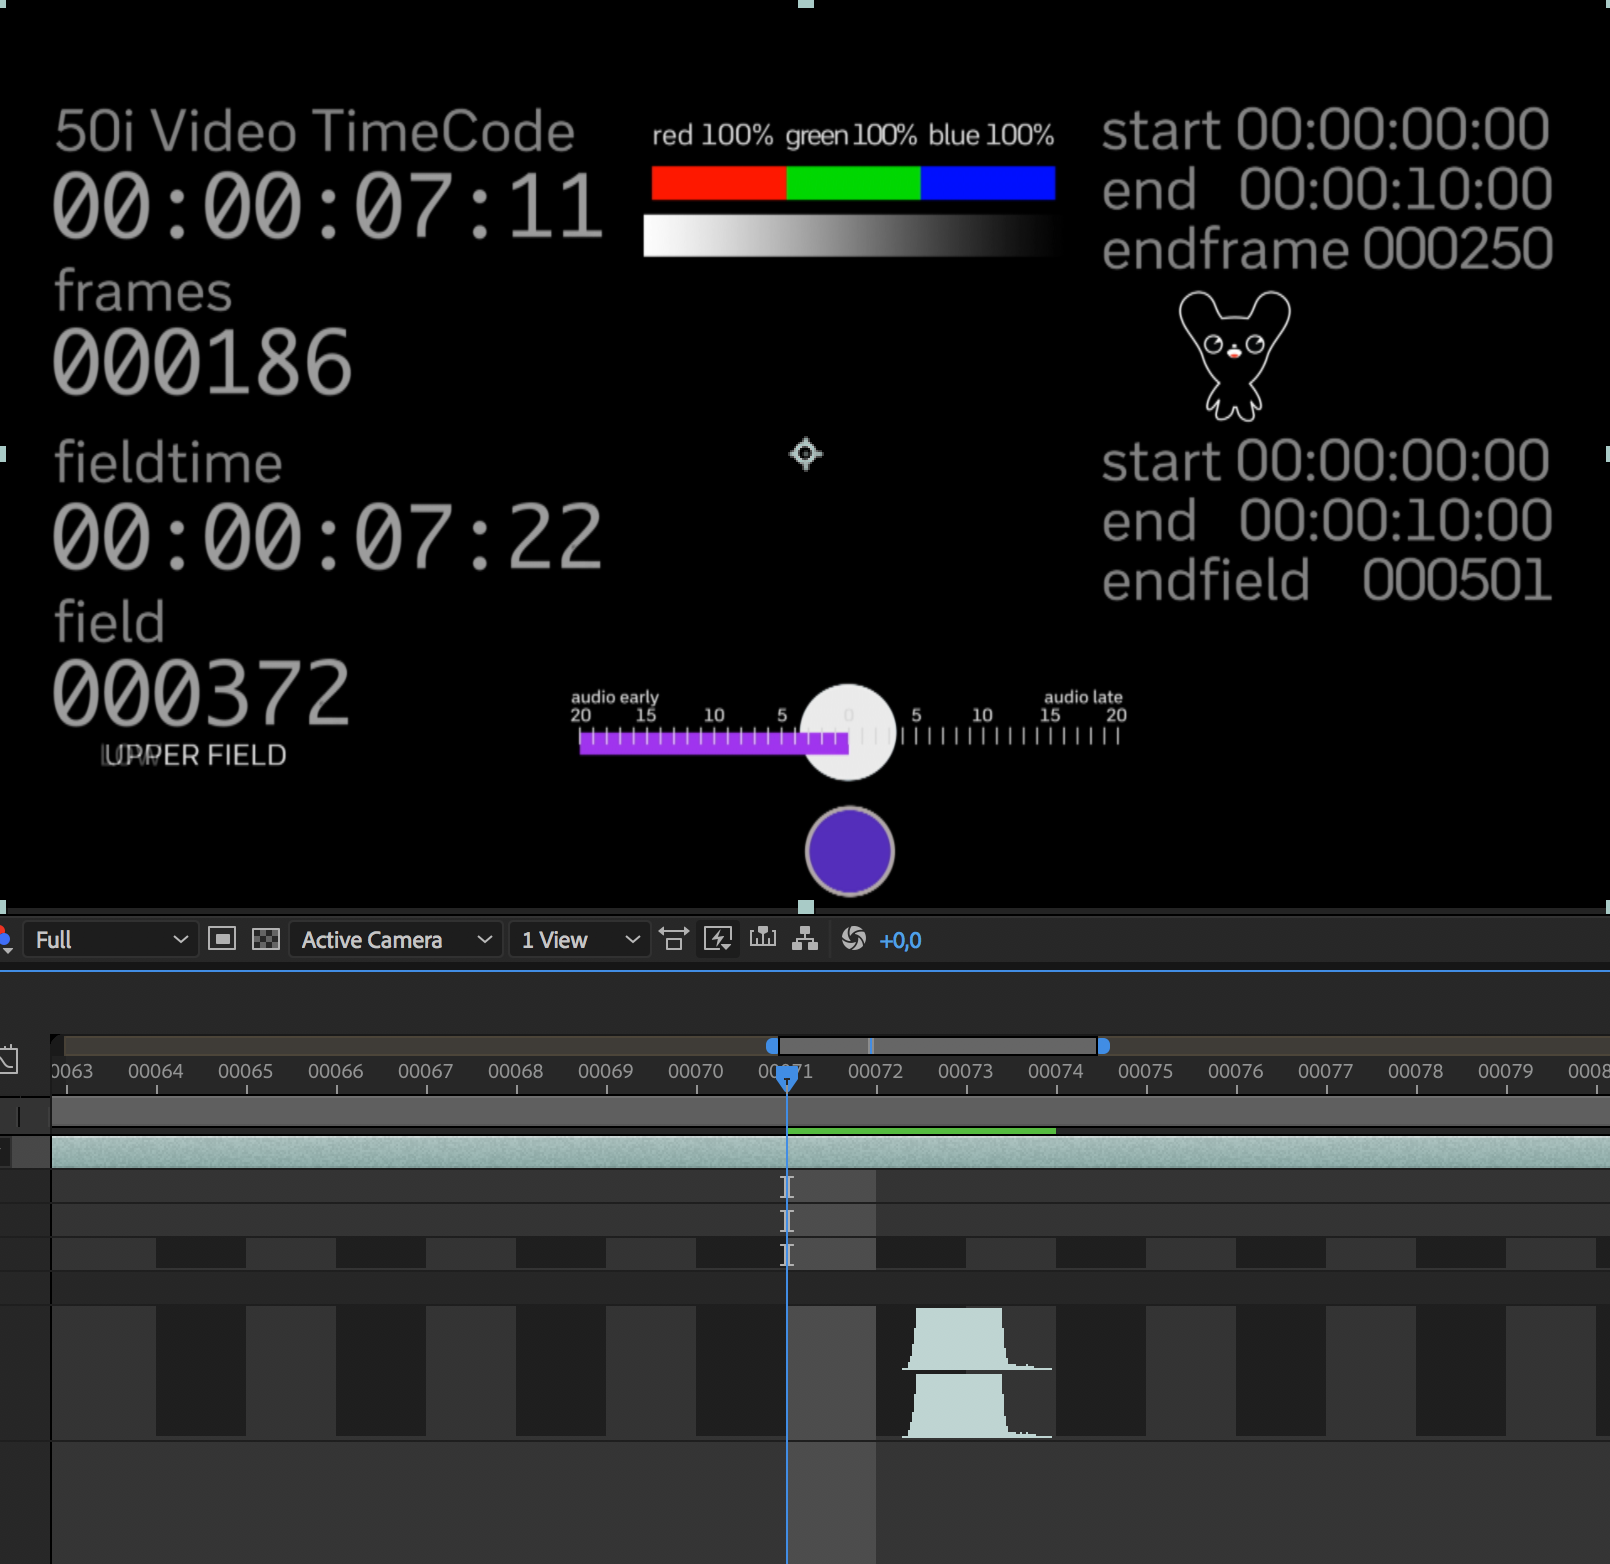Click frame 00069 on time ruler
This screenshot has width=1610, height=1564.
pos(606,1071)
